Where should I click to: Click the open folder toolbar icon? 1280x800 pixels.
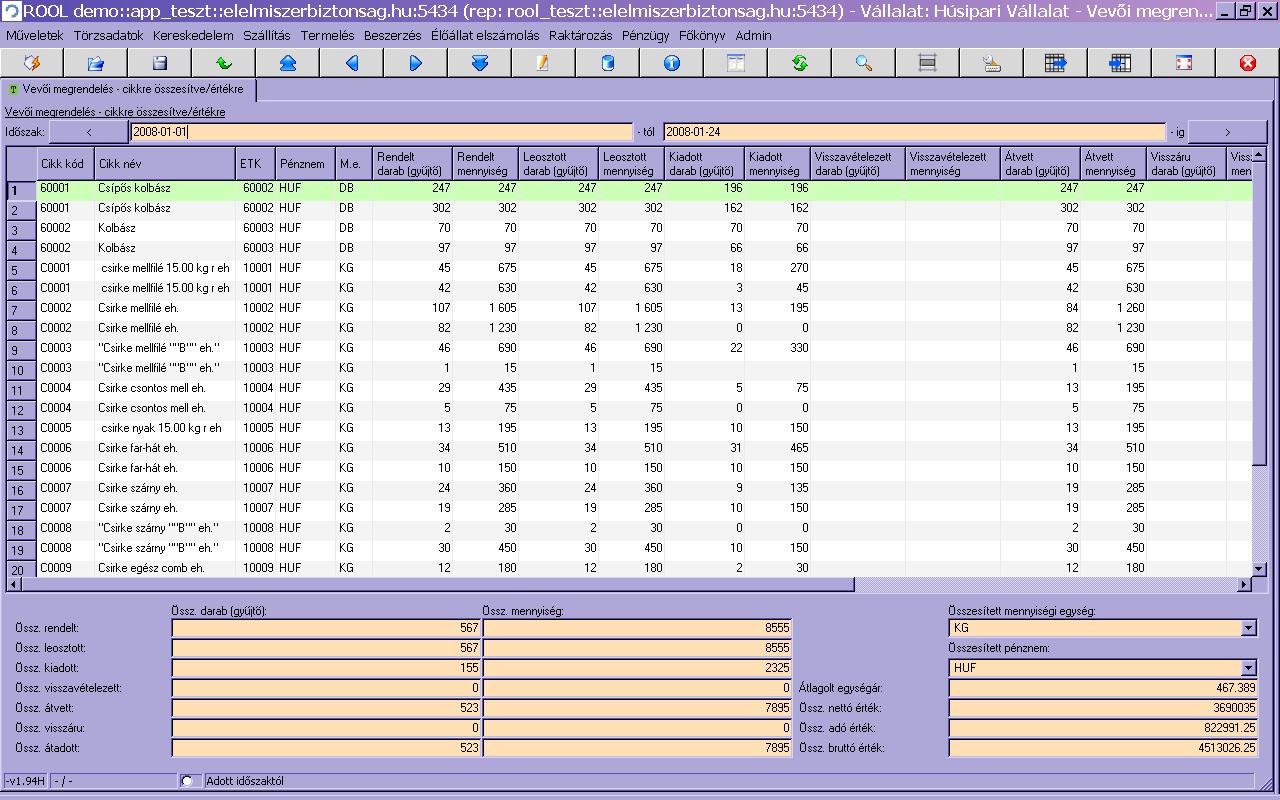pyautogui.click(x=95, y=63)
